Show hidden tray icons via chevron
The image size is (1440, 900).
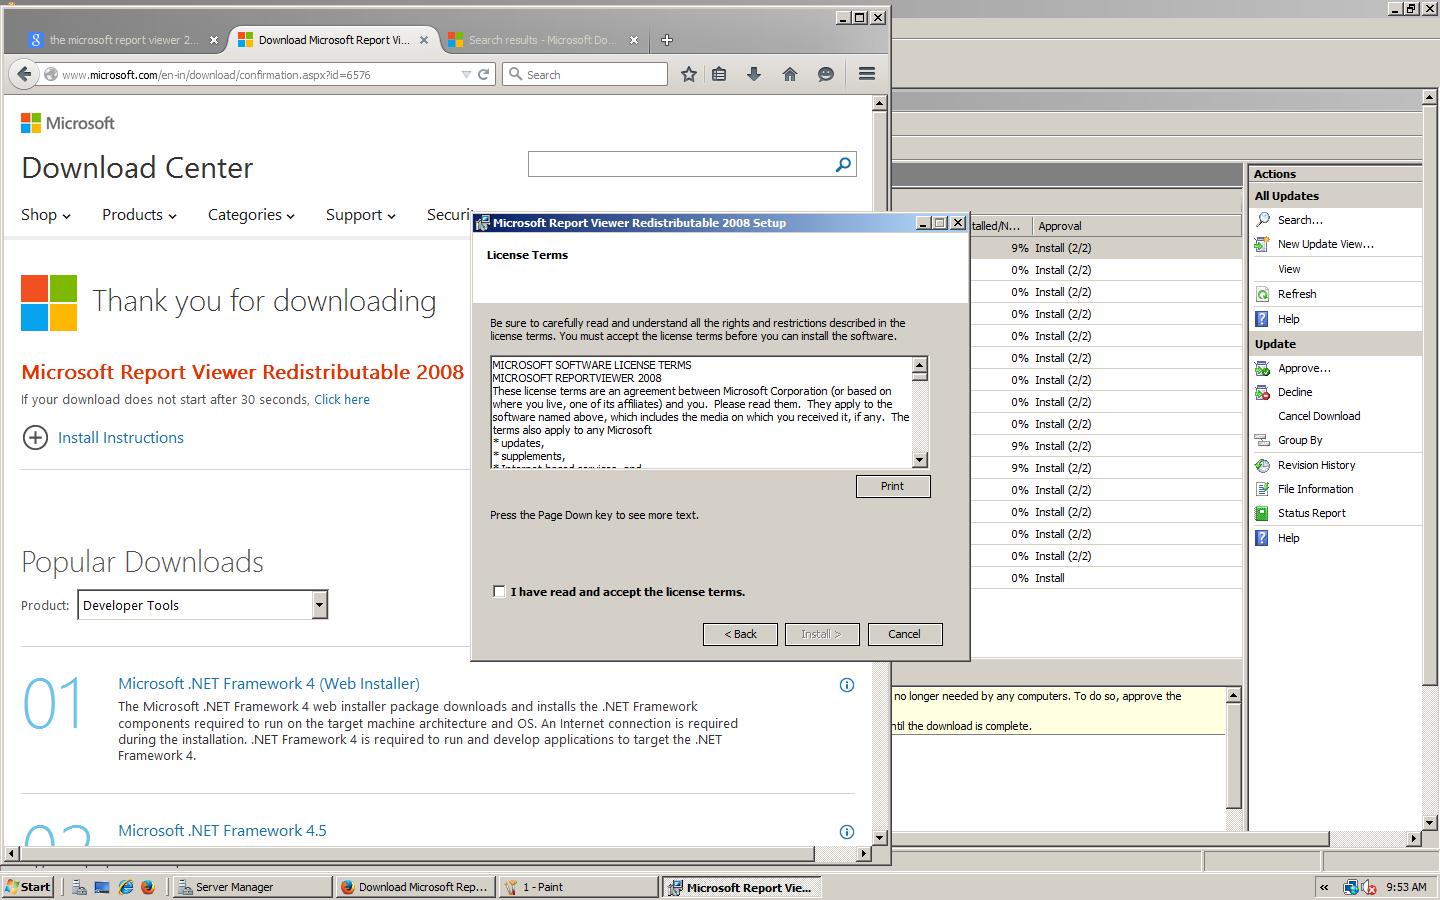tap(1325, 887)
